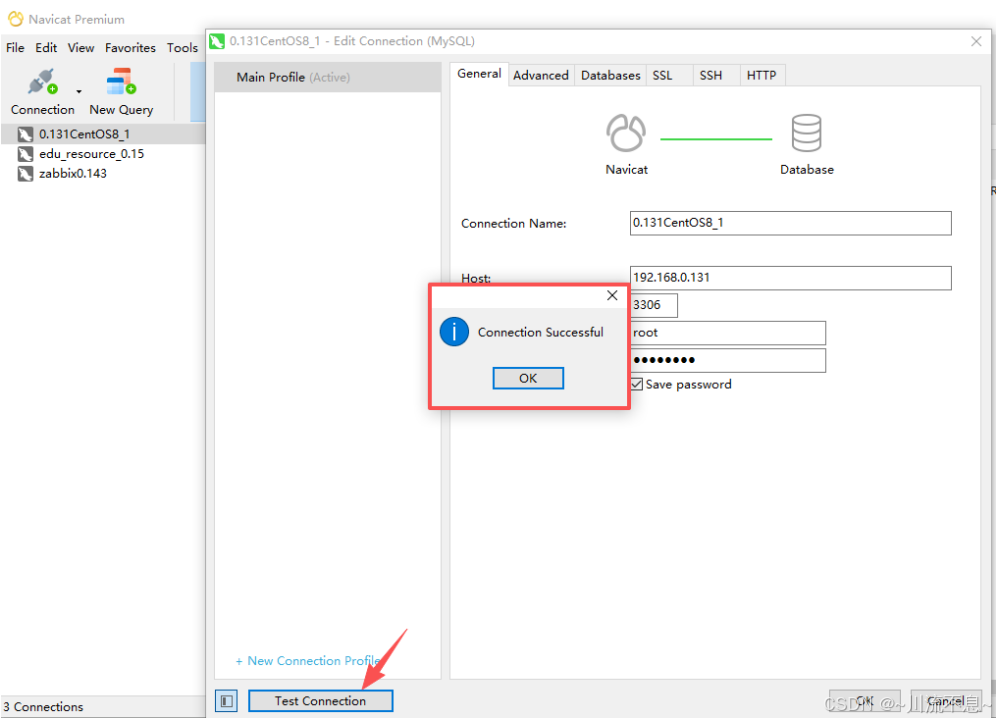Click the Navicat Premium app icon
This screenshot has height=722, width=996.
(x=15, y=19)
